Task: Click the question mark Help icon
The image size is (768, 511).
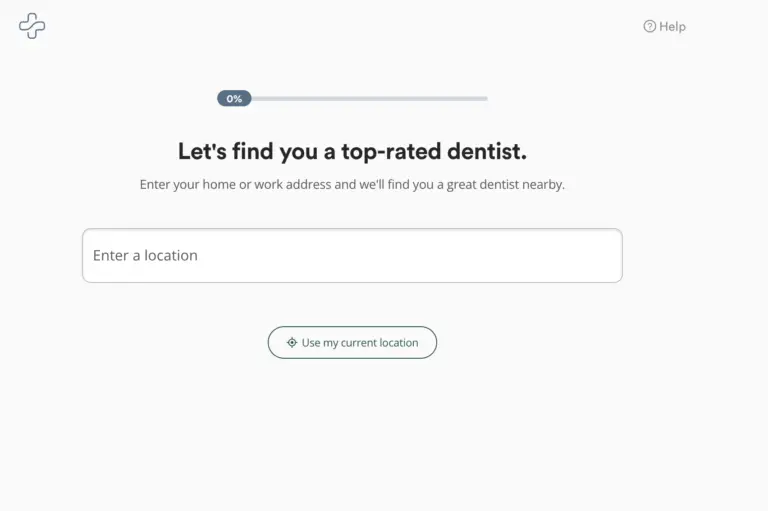Action: 649,26
